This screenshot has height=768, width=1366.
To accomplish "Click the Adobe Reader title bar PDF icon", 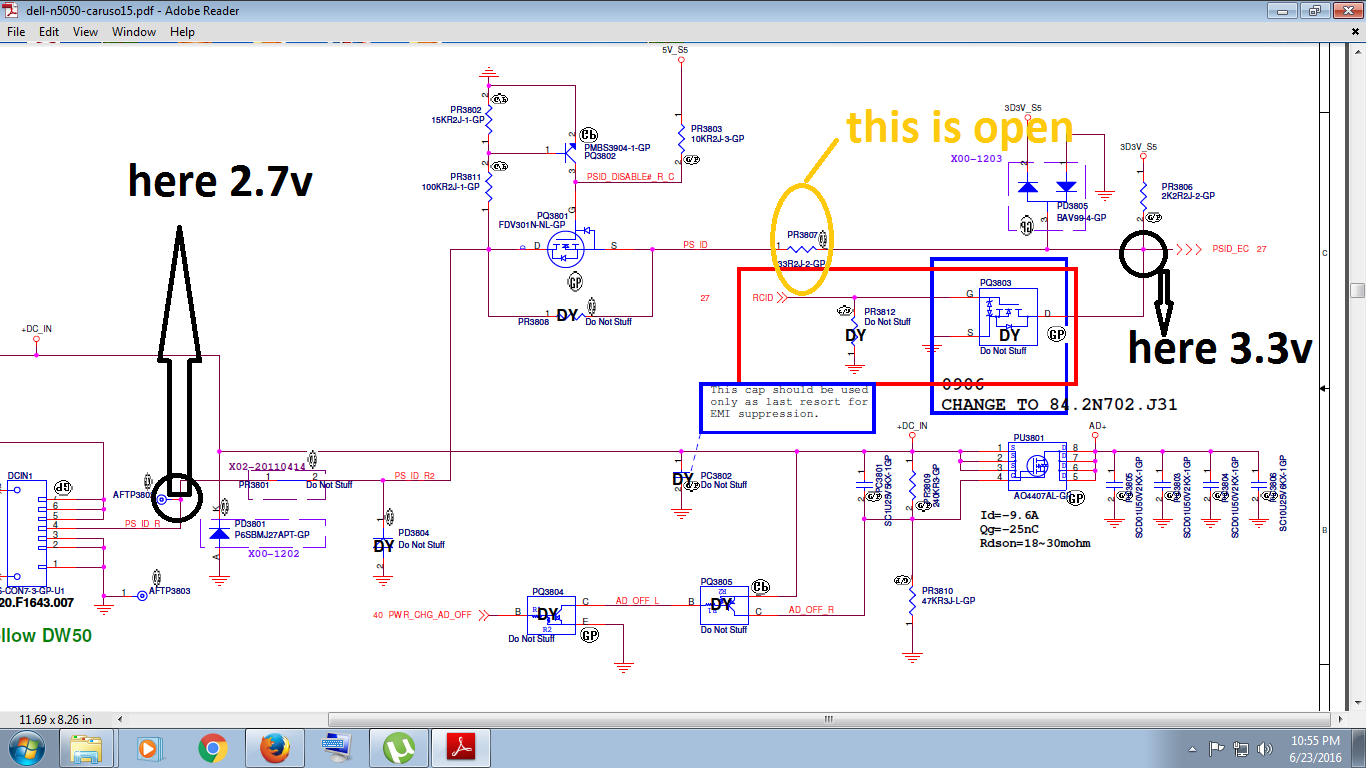I will [x=11, y=10].
